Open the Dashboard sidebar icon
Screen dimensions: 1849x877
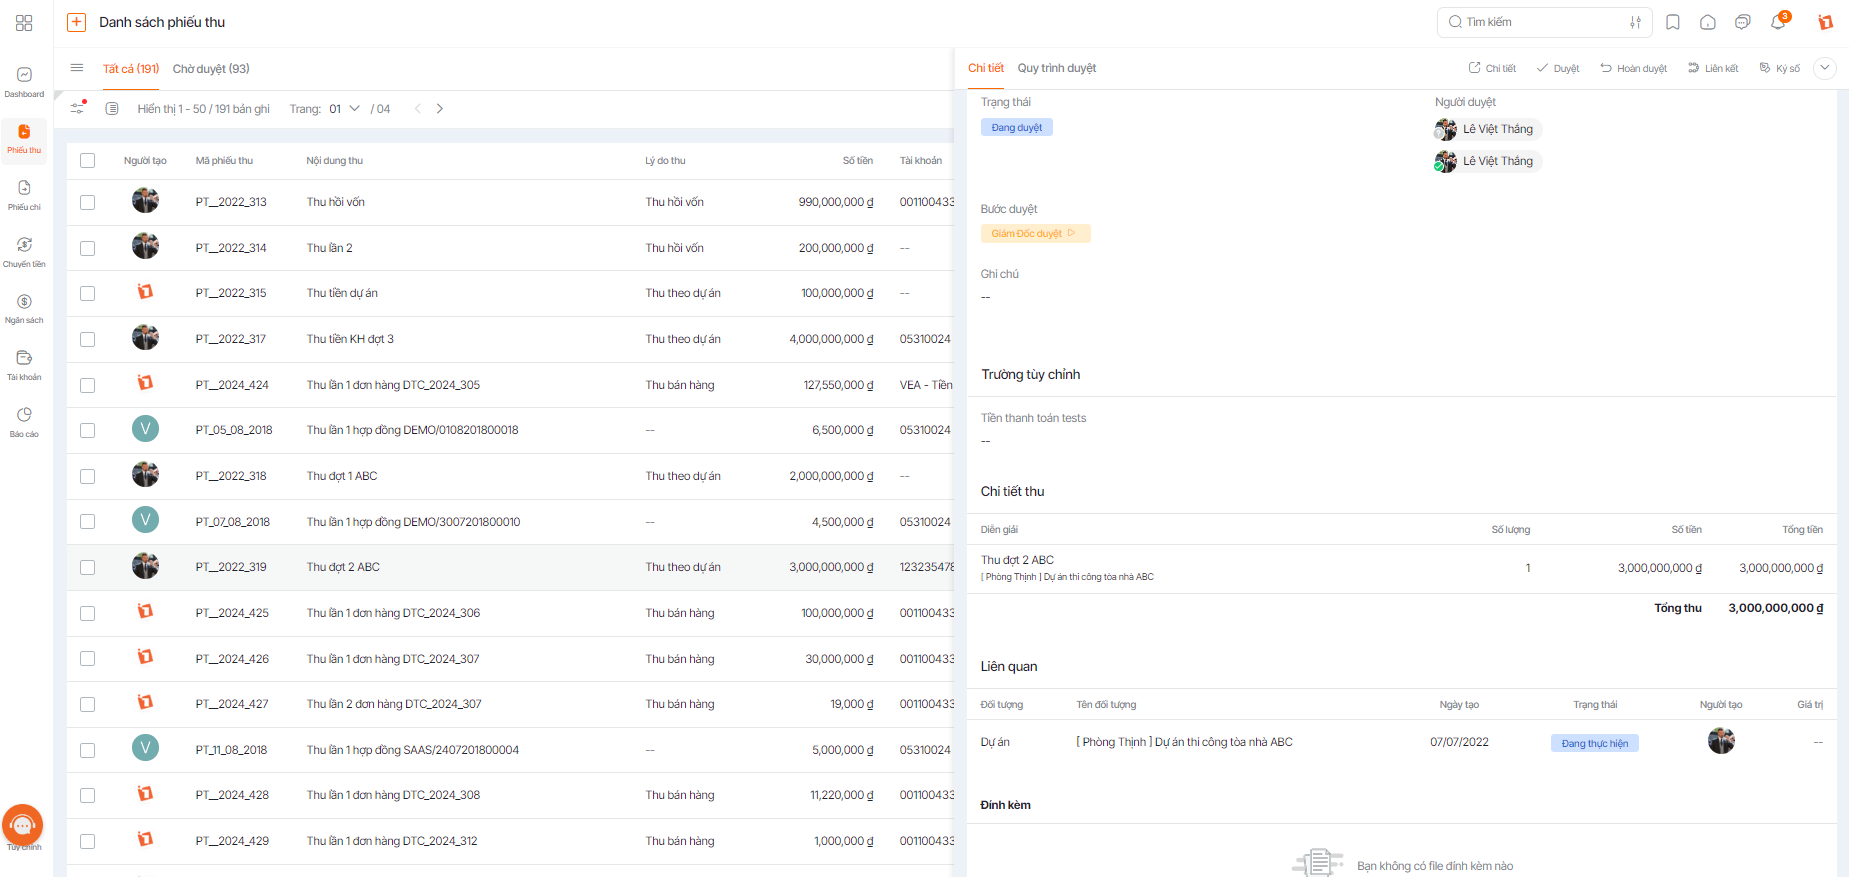[24, 82]
